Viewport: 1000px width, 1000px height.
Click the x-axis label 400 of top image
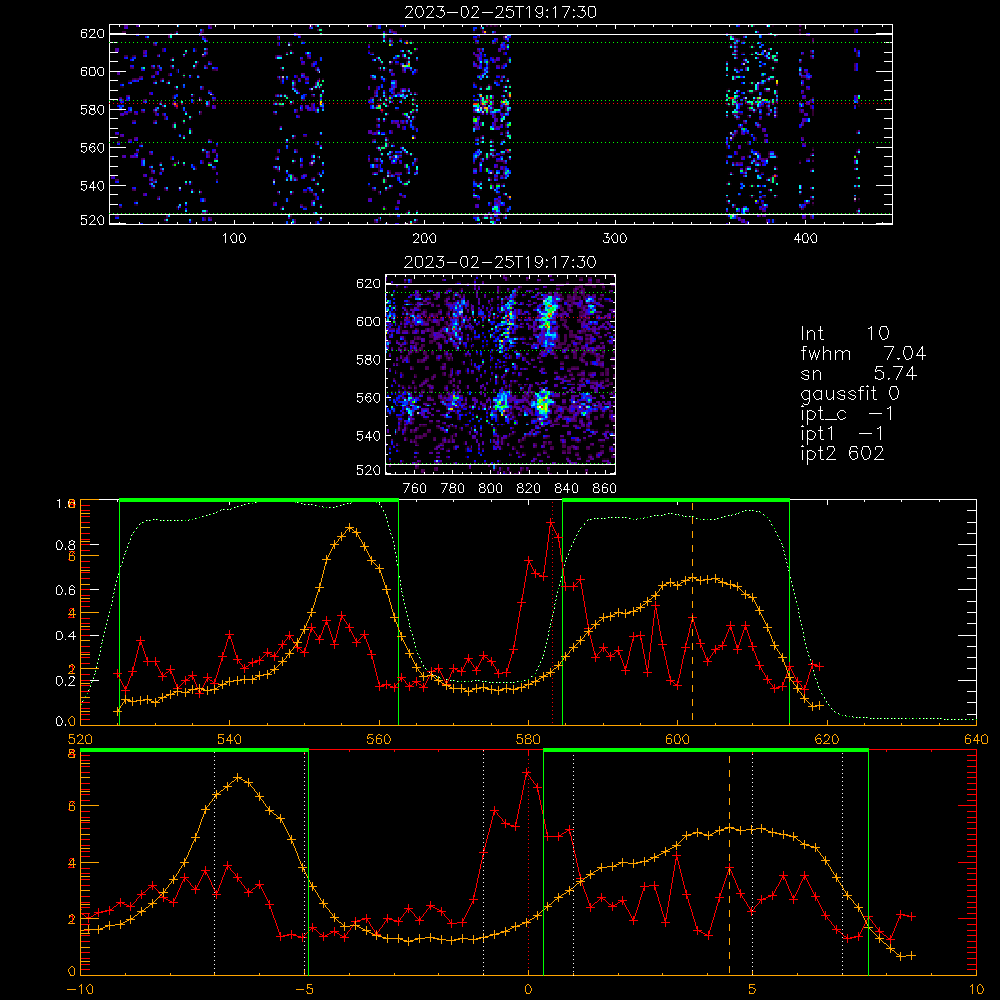coord(805,239)
